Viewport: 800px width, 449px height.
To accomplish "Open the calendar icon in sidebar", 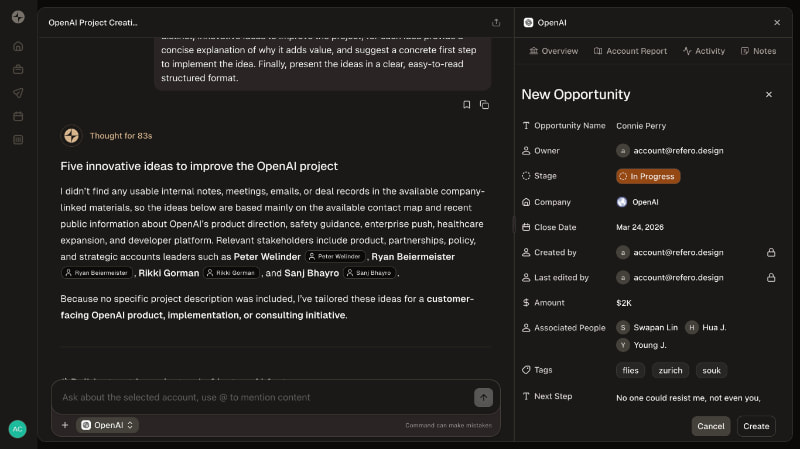I will point(18,116).
